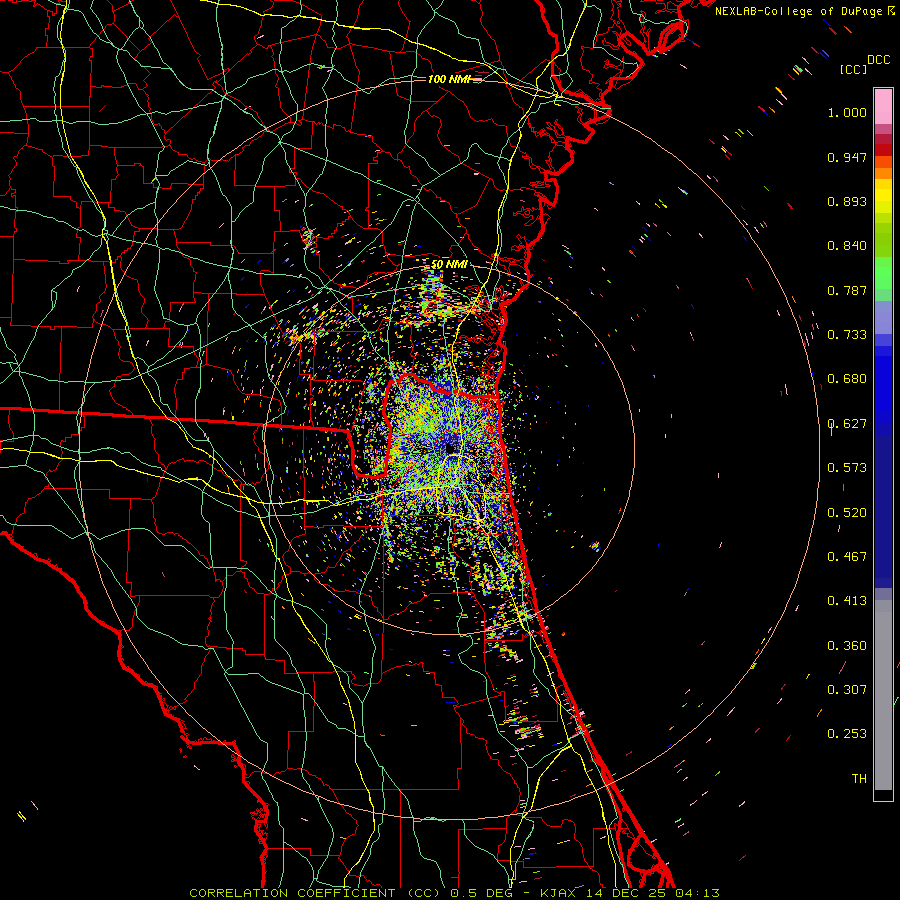
Task: Click the 0.893 scale value
Action: (847, 201)
